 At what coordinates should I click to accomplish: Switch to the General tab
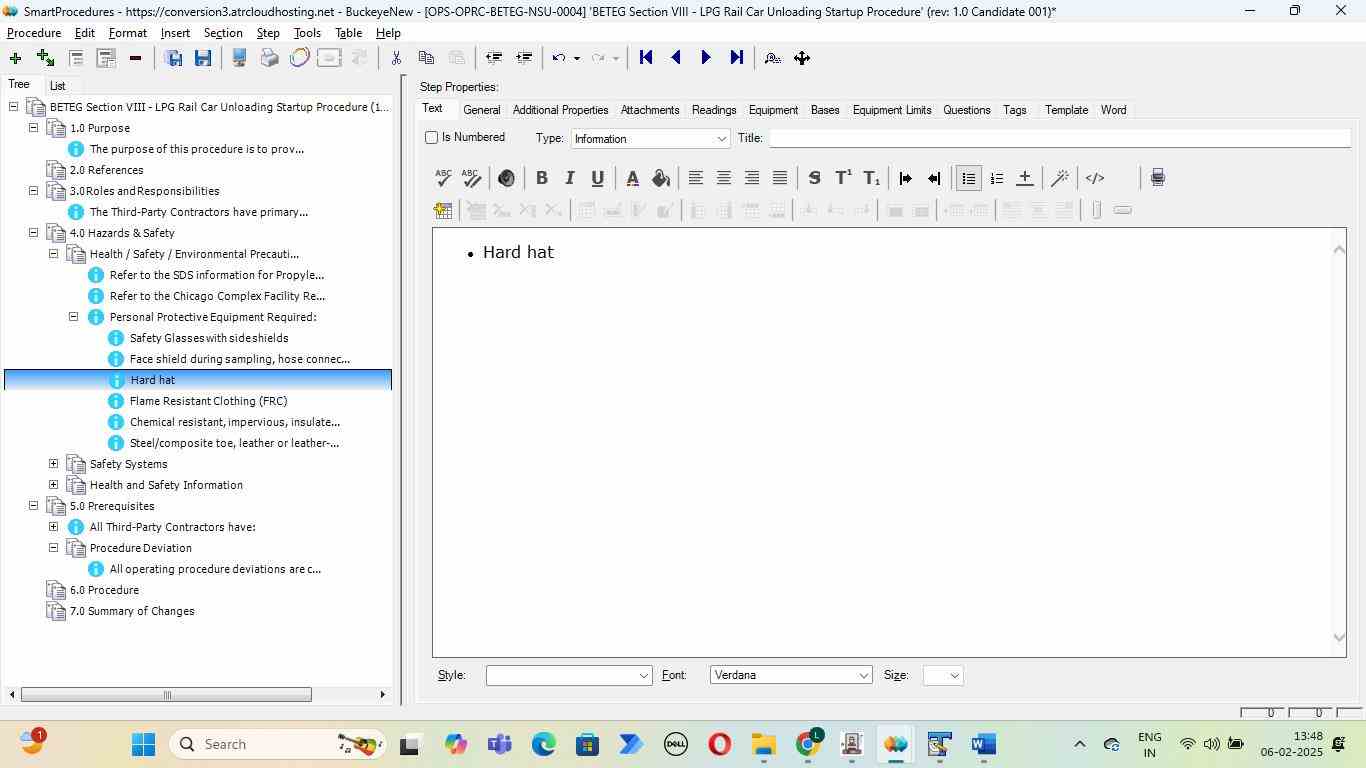pos(481,110)
